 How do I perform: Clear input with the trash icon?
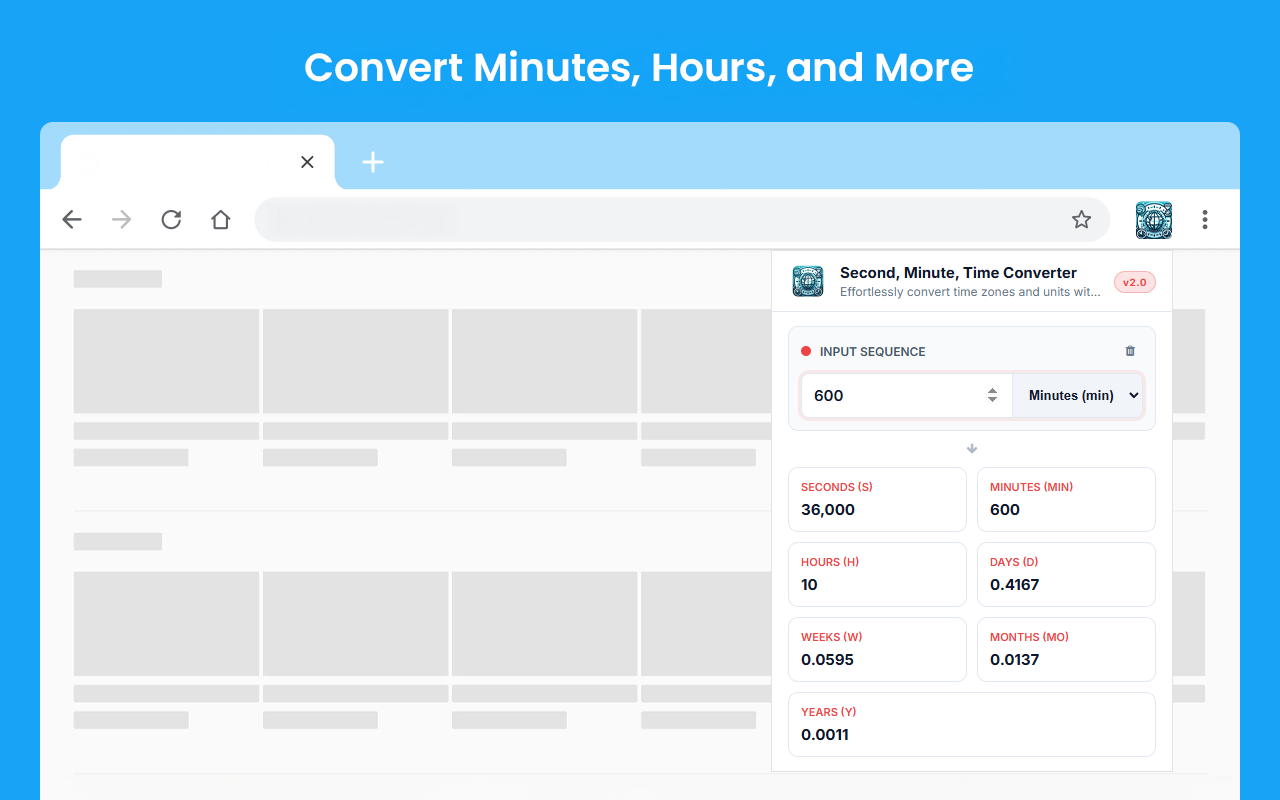point(1130,351)
